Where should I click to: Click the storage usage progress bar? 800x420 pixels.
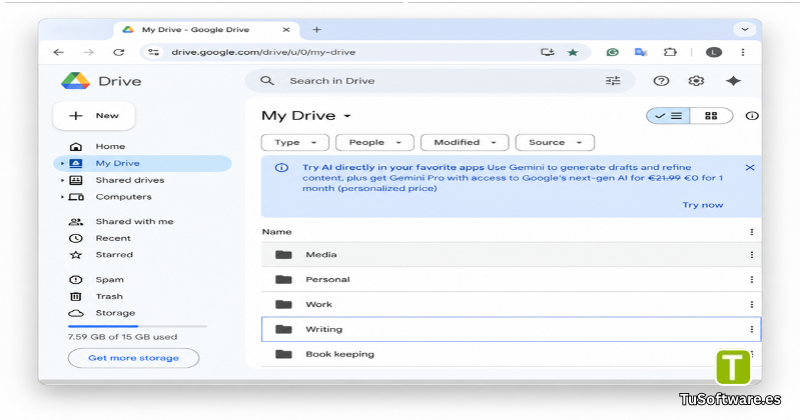click(137, 326)
